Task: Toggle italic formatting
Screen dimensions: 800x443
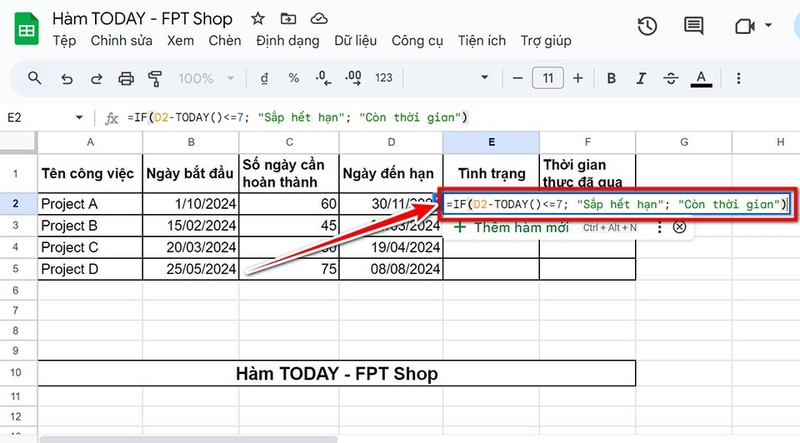Action: pyautogui.click(x=641, y=78)
